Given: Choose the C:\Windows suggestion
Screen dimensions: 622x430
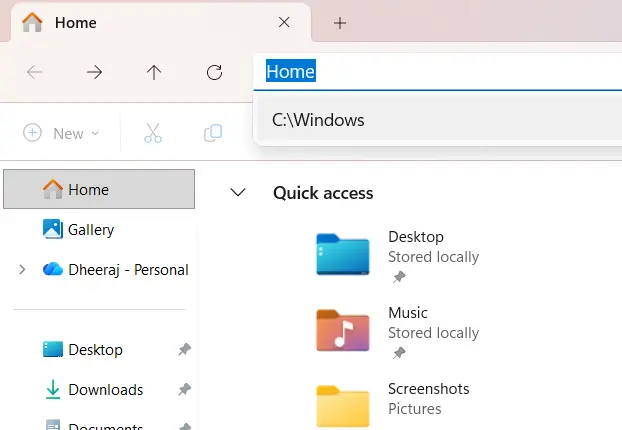Looking at the screenshot, I should click(x=438, y=120).
